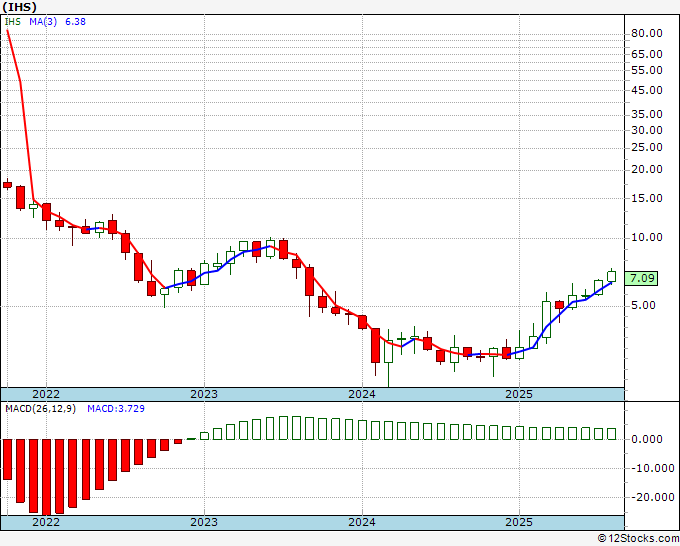The image size is (680, 546).
Task: Click the 25.00 price axis label
Action: tap(647, 147)
